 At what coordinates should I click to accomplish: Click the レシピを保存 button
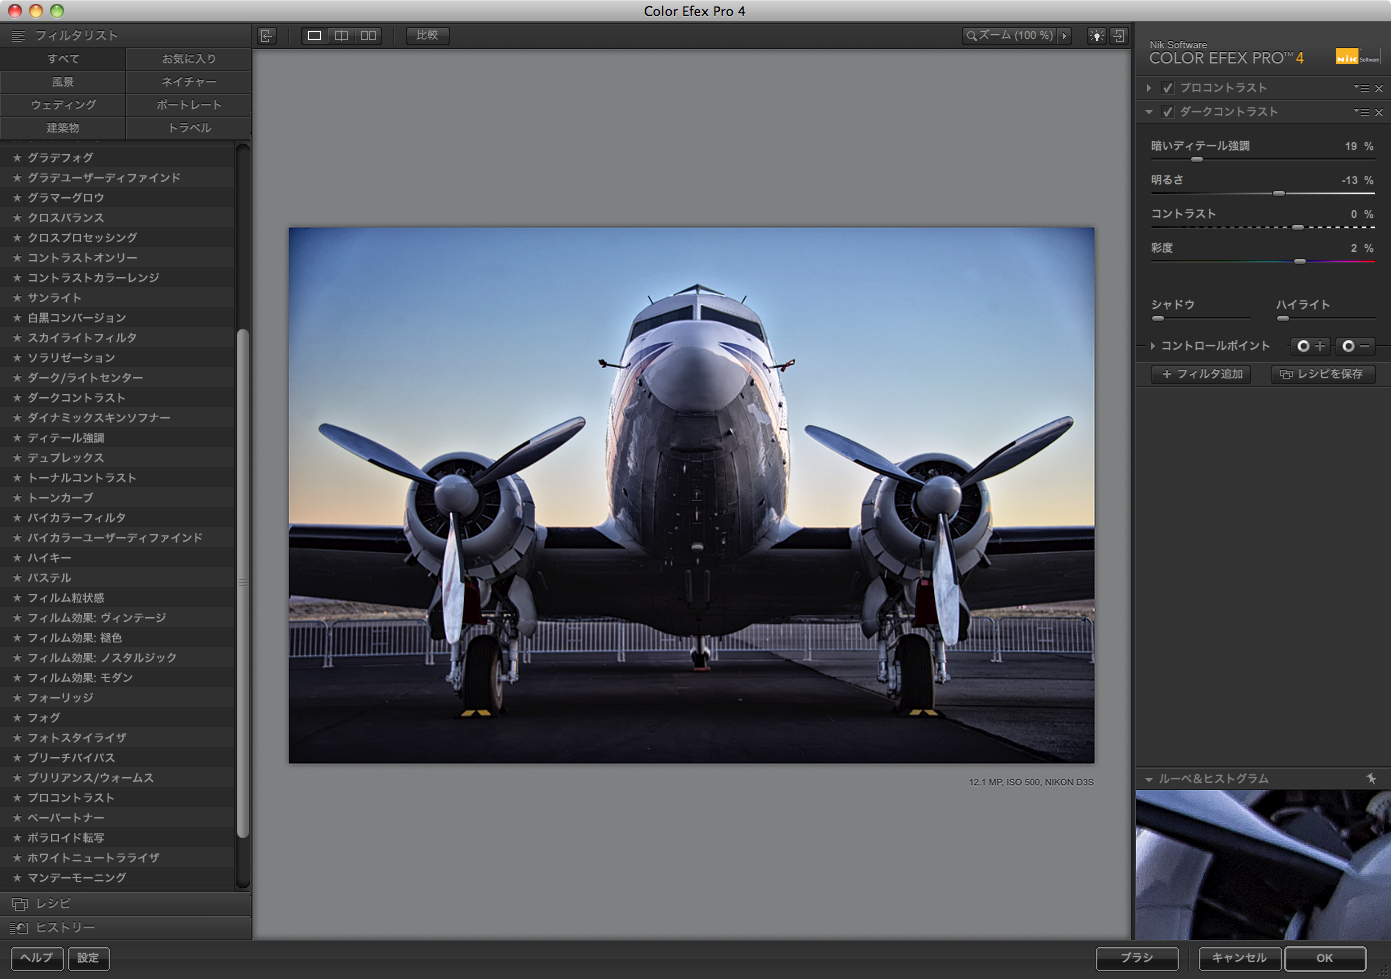[x=1322, y=374]
